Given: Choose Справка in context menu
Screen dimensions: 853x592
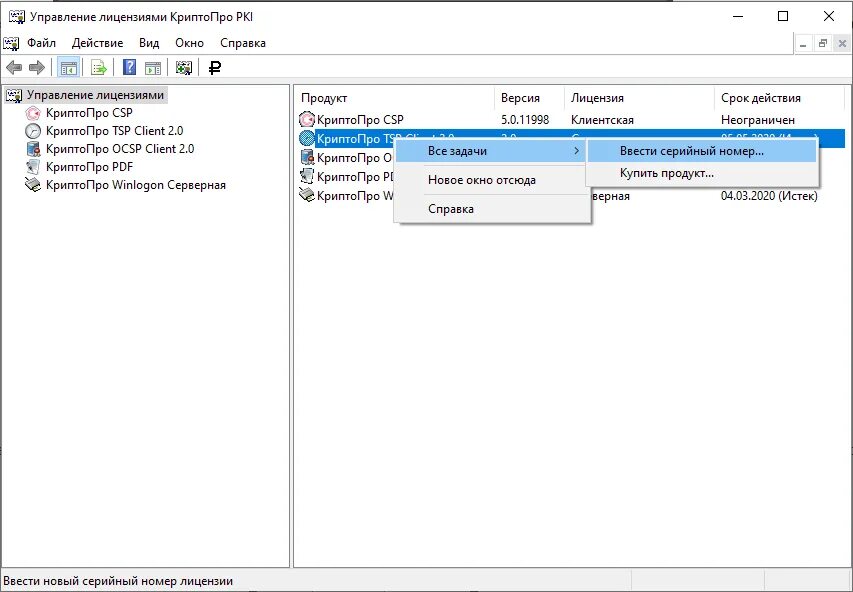Looking at the screenshot, I should click(x=492, y=209).
